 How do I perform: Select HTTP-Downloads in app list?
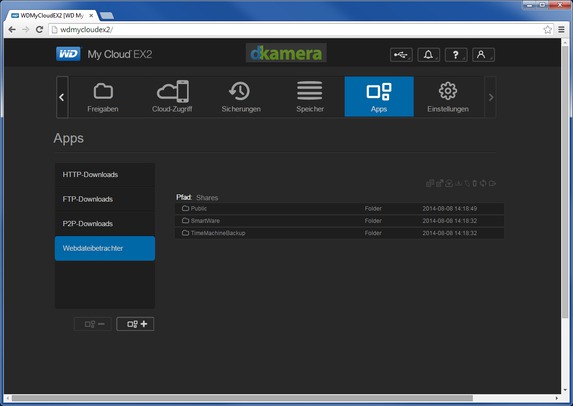pos(105,175)
